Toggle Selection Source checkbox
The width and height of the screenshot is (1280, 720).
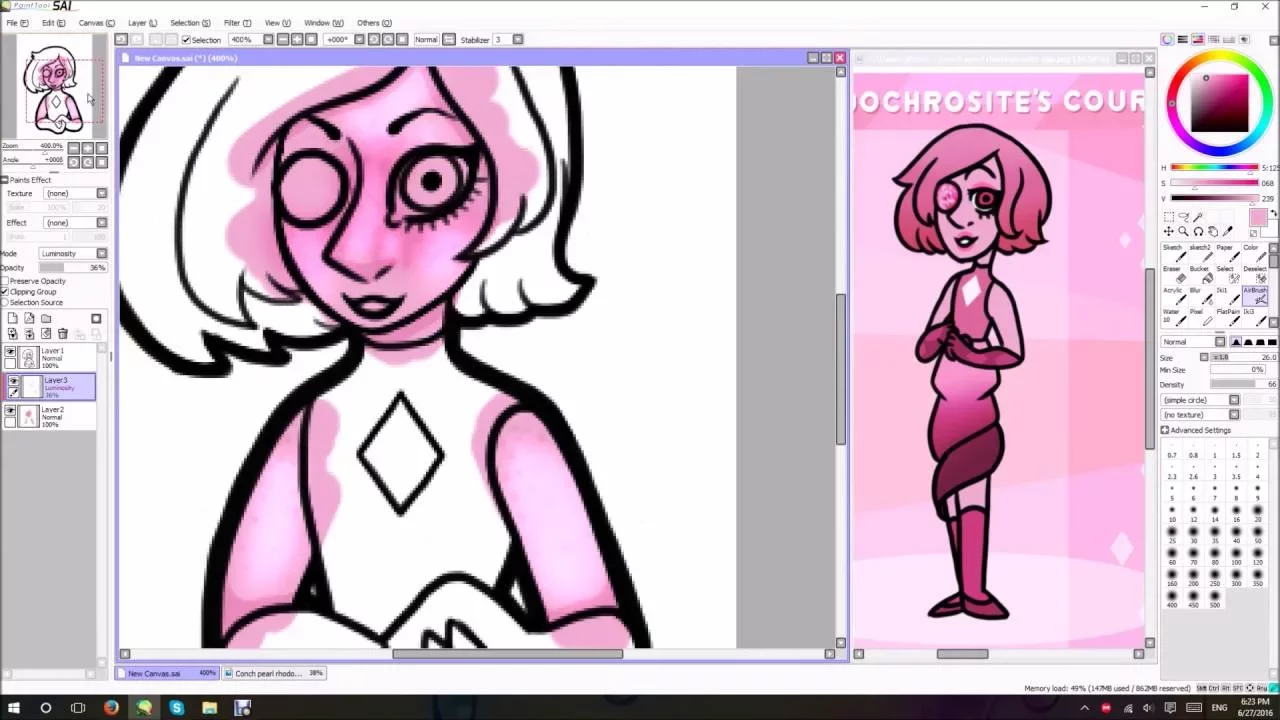[x=5, y=302]
